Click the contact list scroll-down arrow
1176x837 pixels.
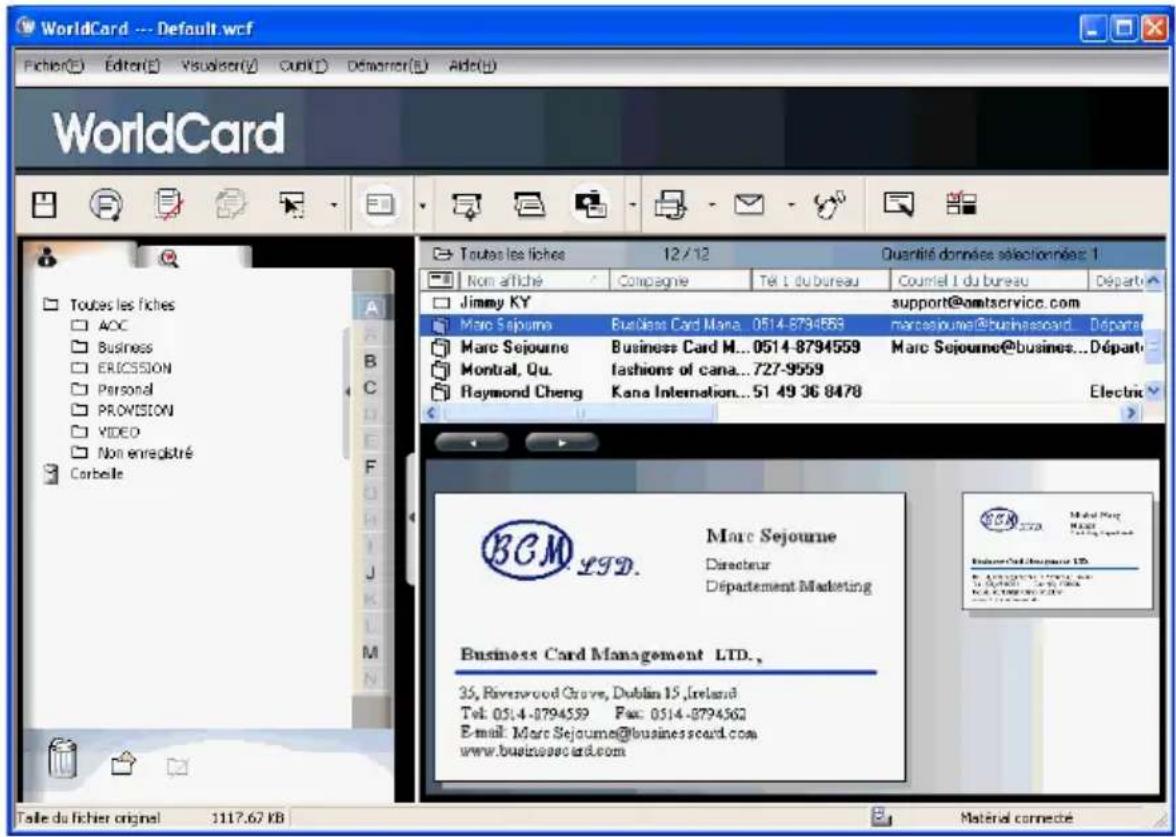pyautogui.click(x=1153, y=392)
